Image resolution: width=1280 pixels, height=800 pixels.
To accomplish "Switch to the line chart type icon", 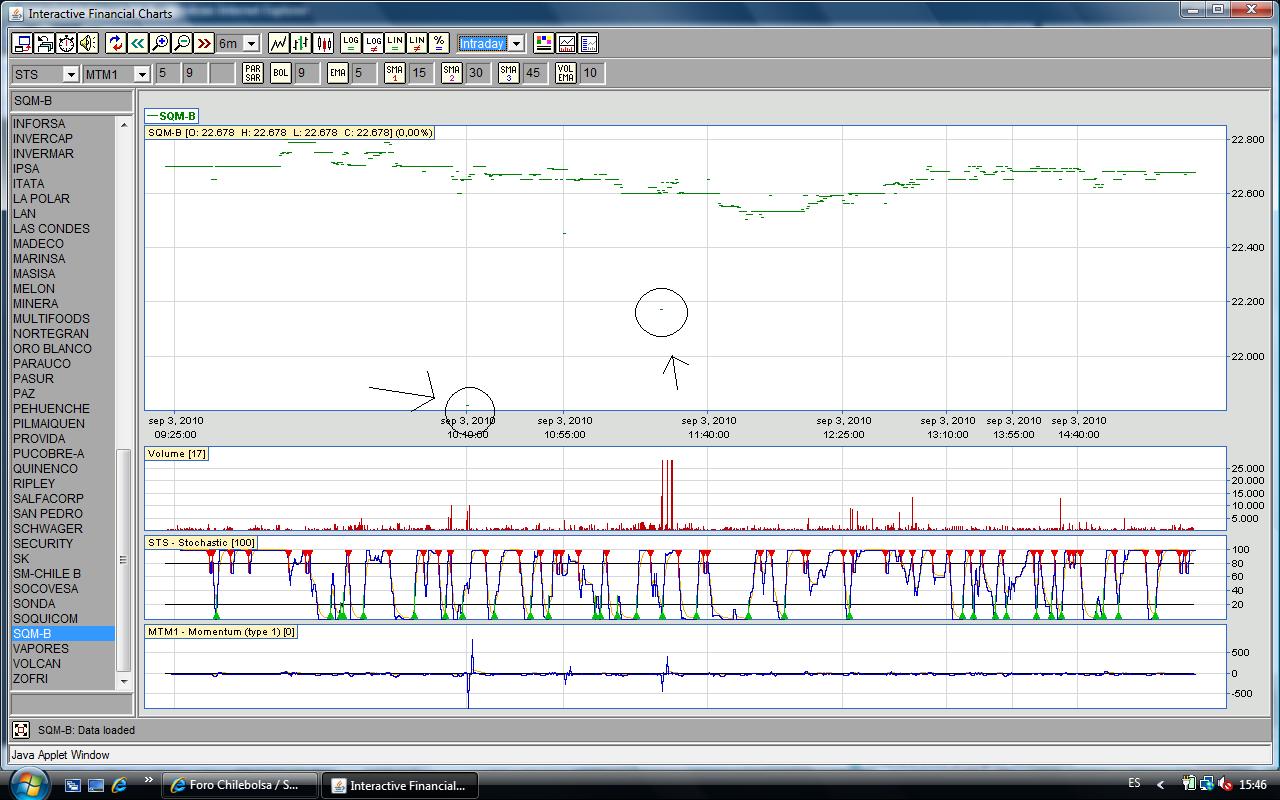I will tap(279, 43).
